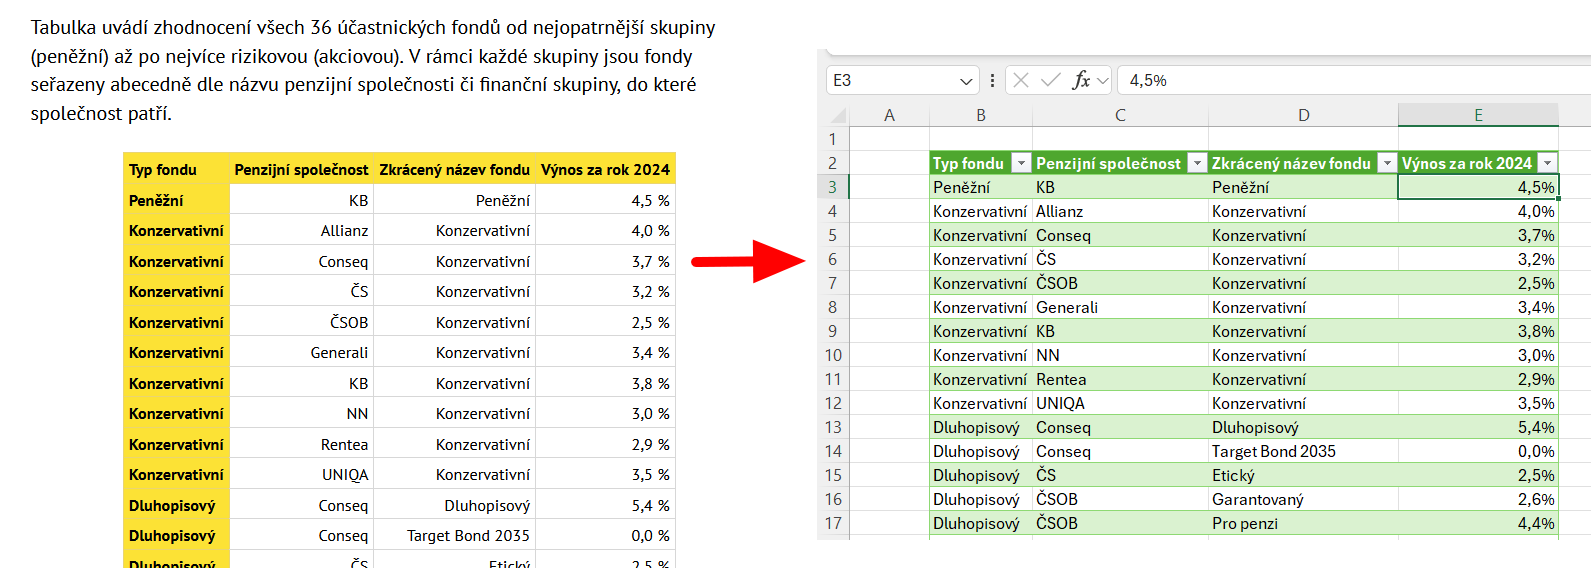Click 'Target Bond 2035' in web table
Image resolution: width=1591 pixels, height=568 pixels.
[468, 536]
